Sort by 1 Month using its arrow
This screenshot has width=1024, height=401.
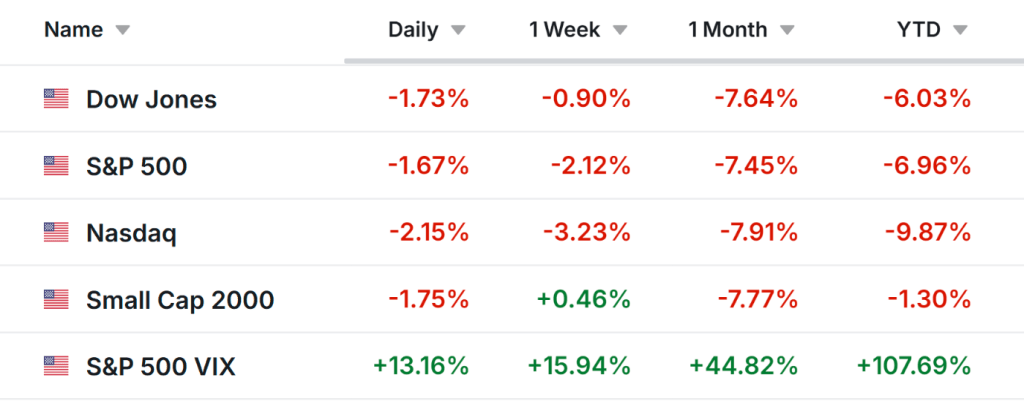point(788,31)
